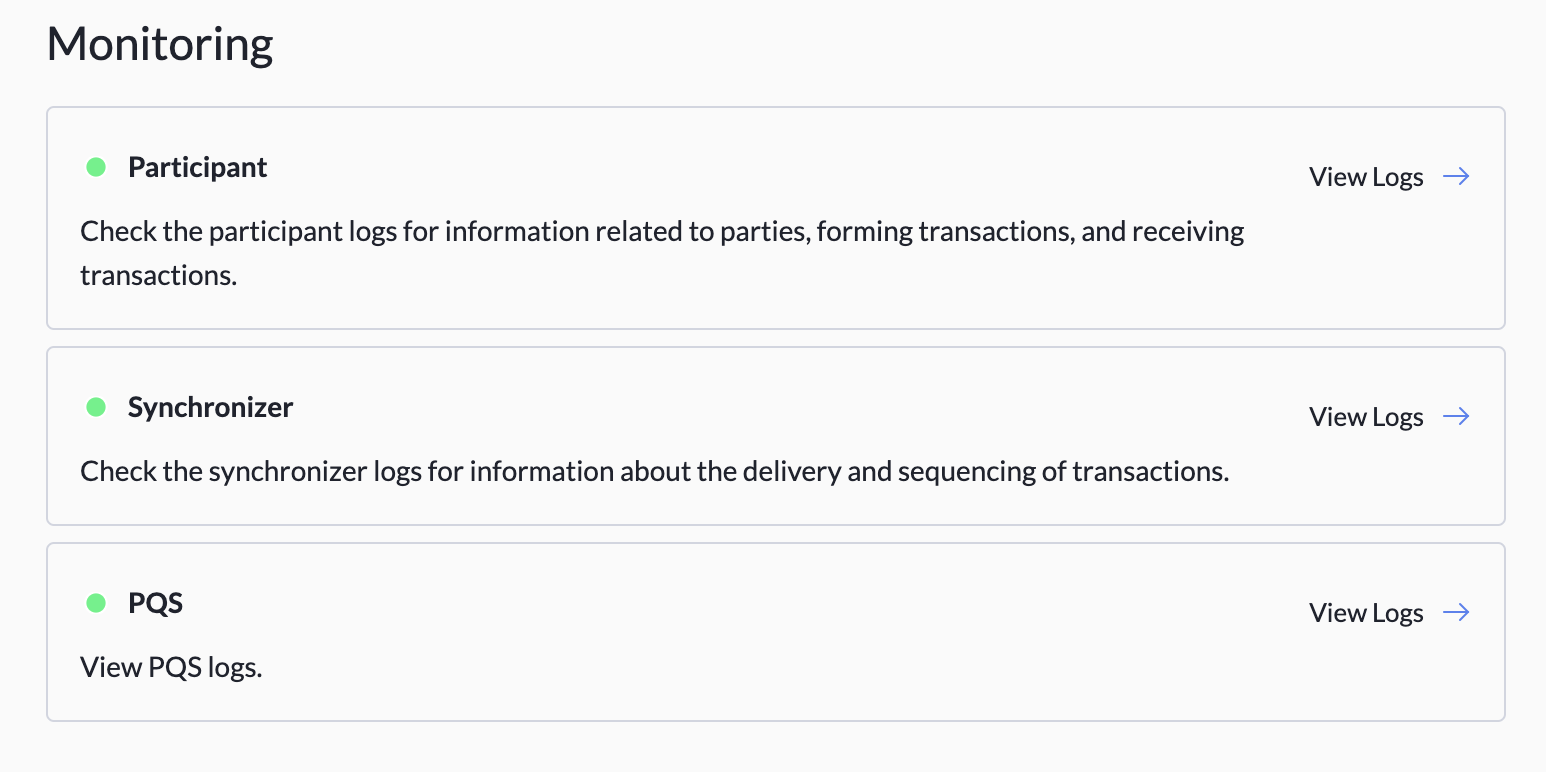This screenshot has height=772, width=1546.
Task: Click the arrow icon next to PQS View Logs
Action: click(x=1456, y=612)
